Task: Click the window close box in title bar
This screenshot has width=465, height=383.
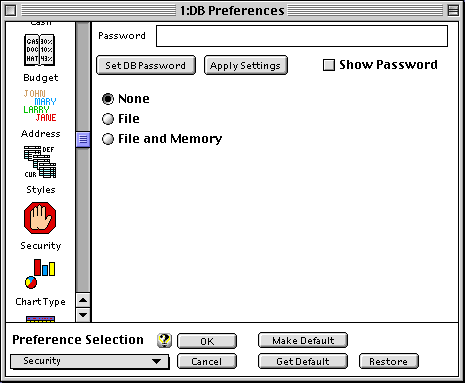Action: pos(10,11)
